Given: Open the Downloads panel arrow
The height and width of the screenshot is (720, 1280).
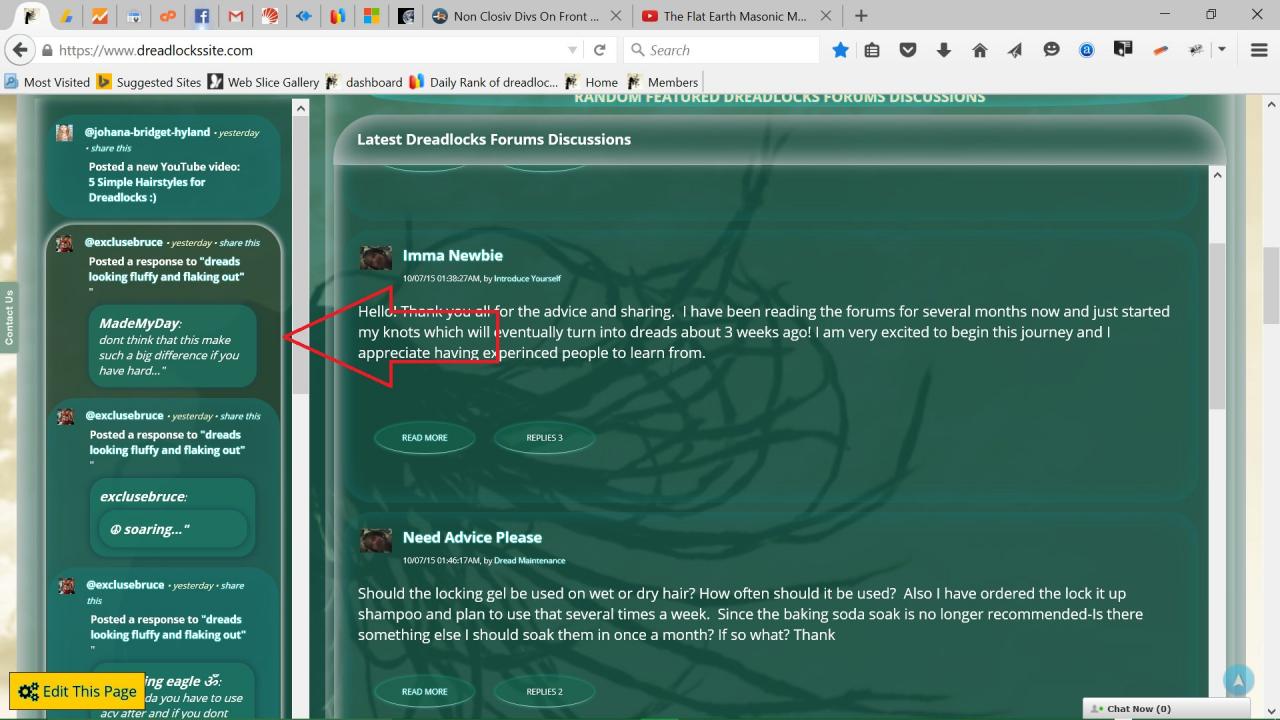Looking at the screenshot, I should coord(944,50).
